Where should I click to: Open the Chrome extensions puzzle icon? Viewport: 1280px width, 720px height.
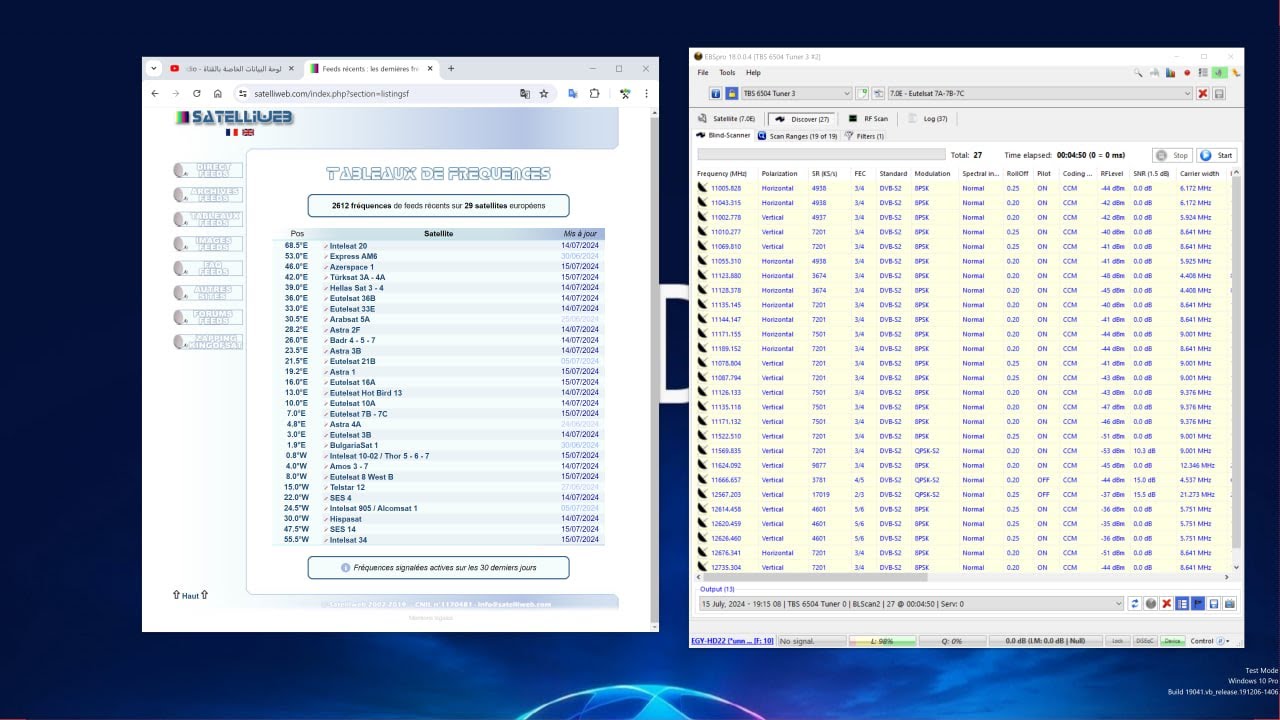pyautogui.click(x=594, y=93)
